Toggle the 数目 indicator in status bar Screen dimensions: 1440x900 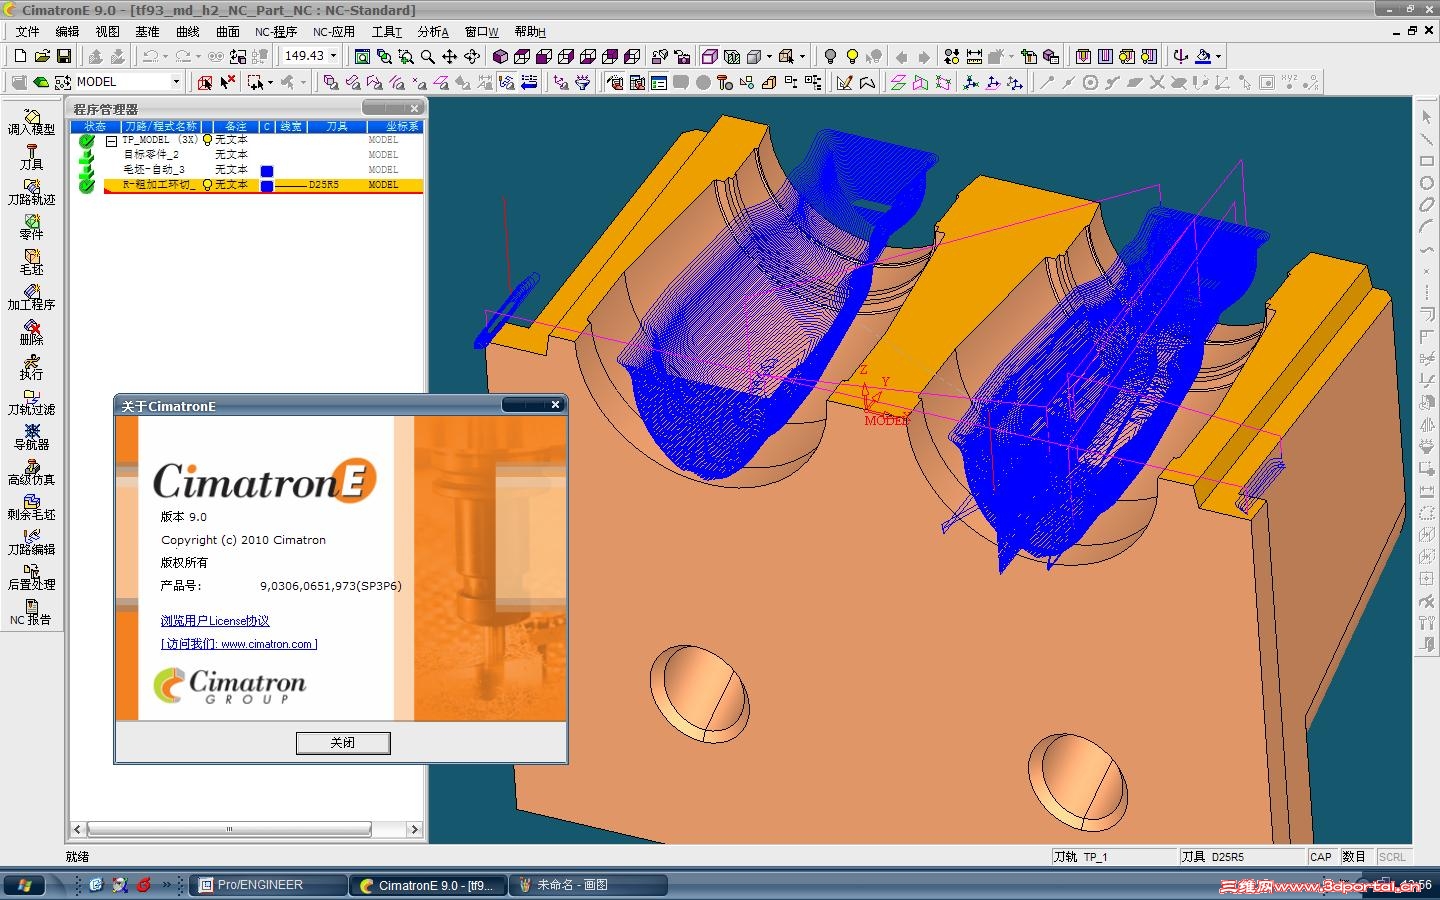point(1354,857)
